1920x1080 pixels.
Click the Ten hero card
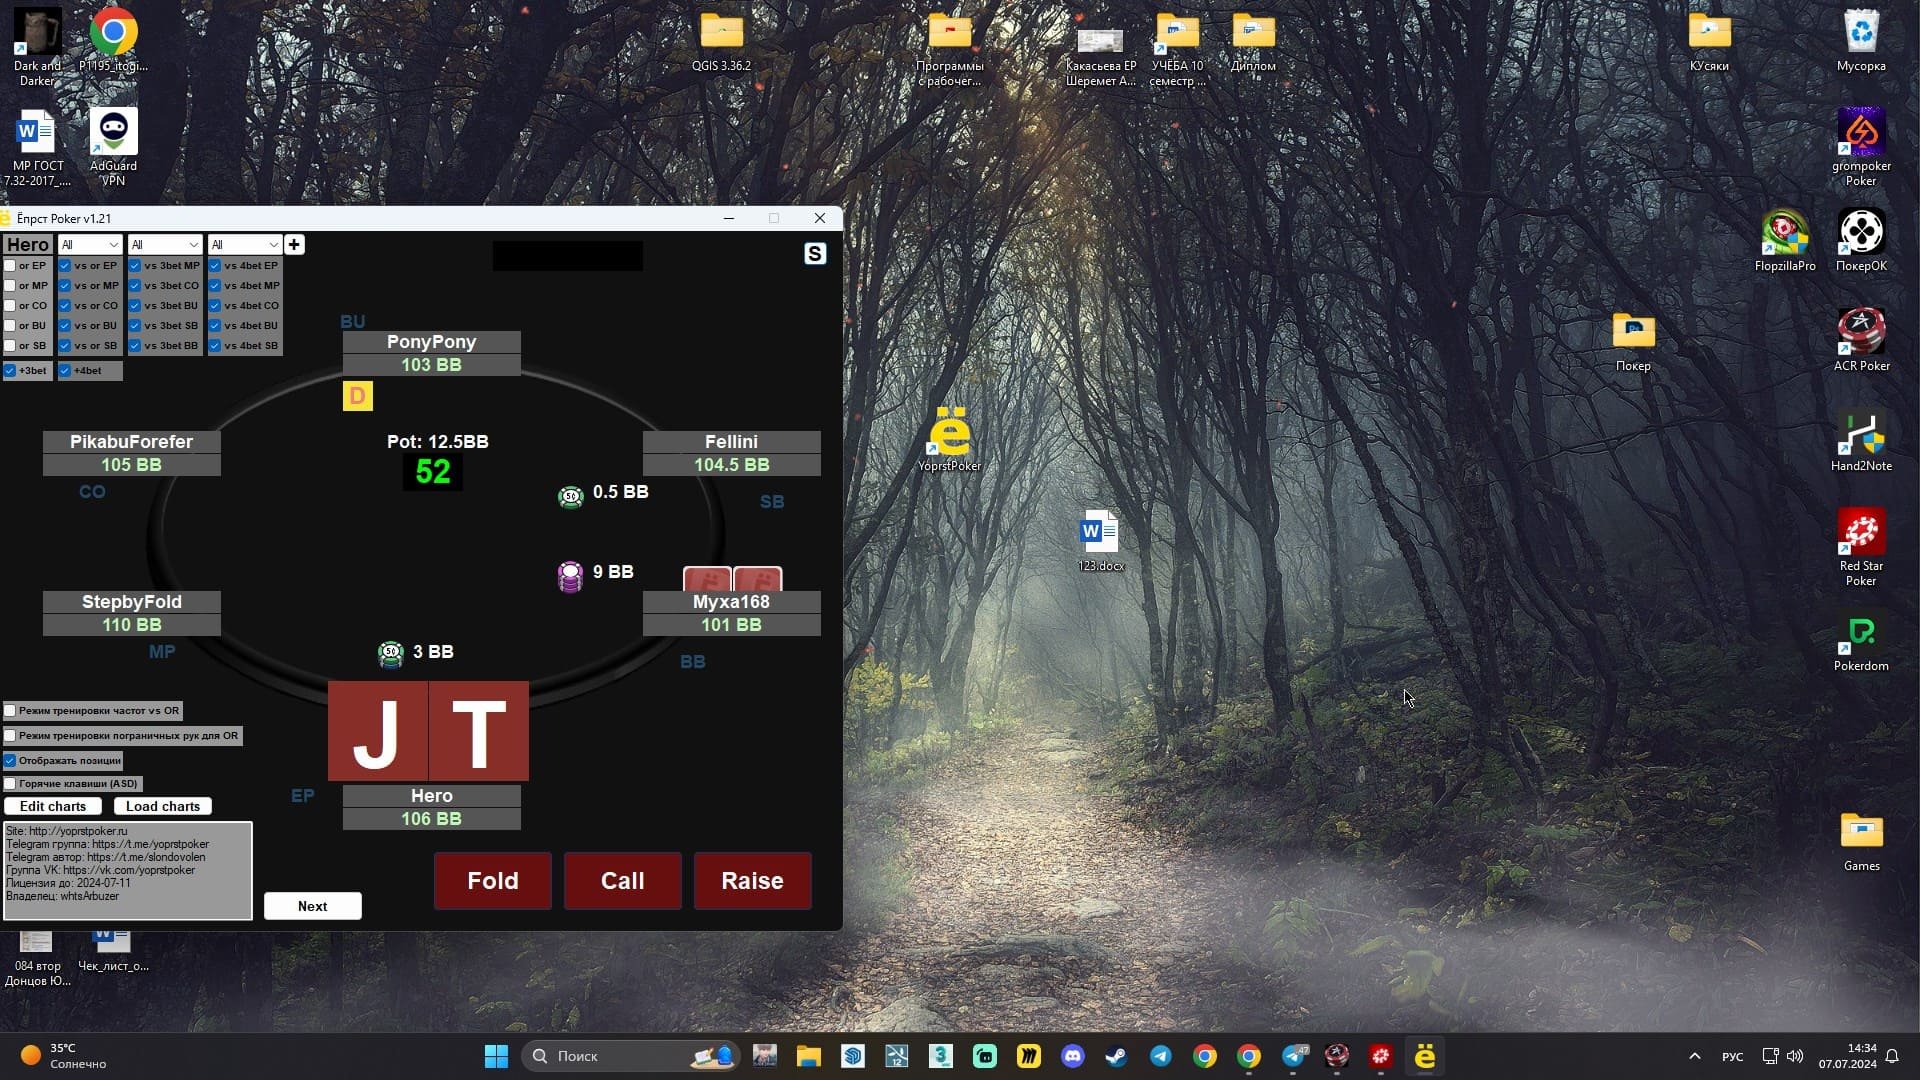coord(479,732)
